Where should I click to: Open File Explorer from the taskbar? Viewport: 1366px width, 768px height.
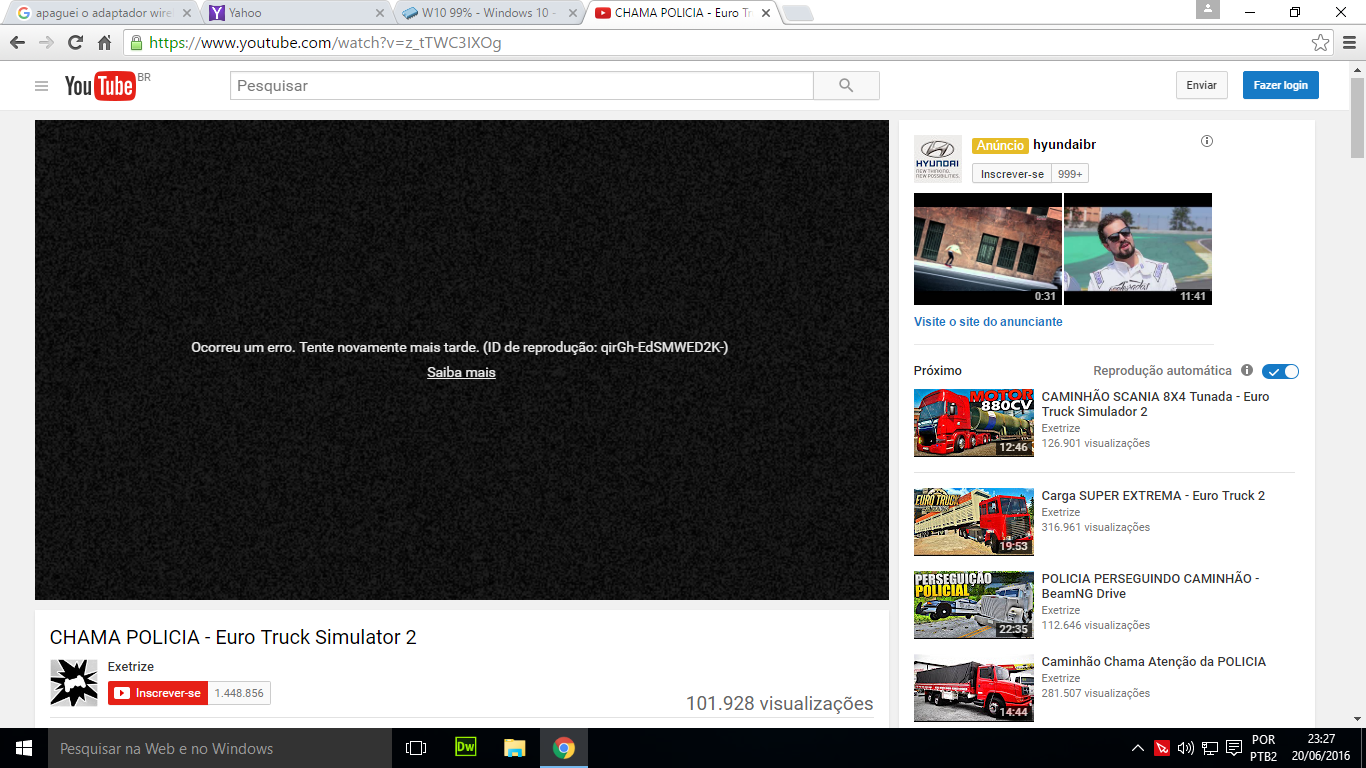click(x=514, y=748)
